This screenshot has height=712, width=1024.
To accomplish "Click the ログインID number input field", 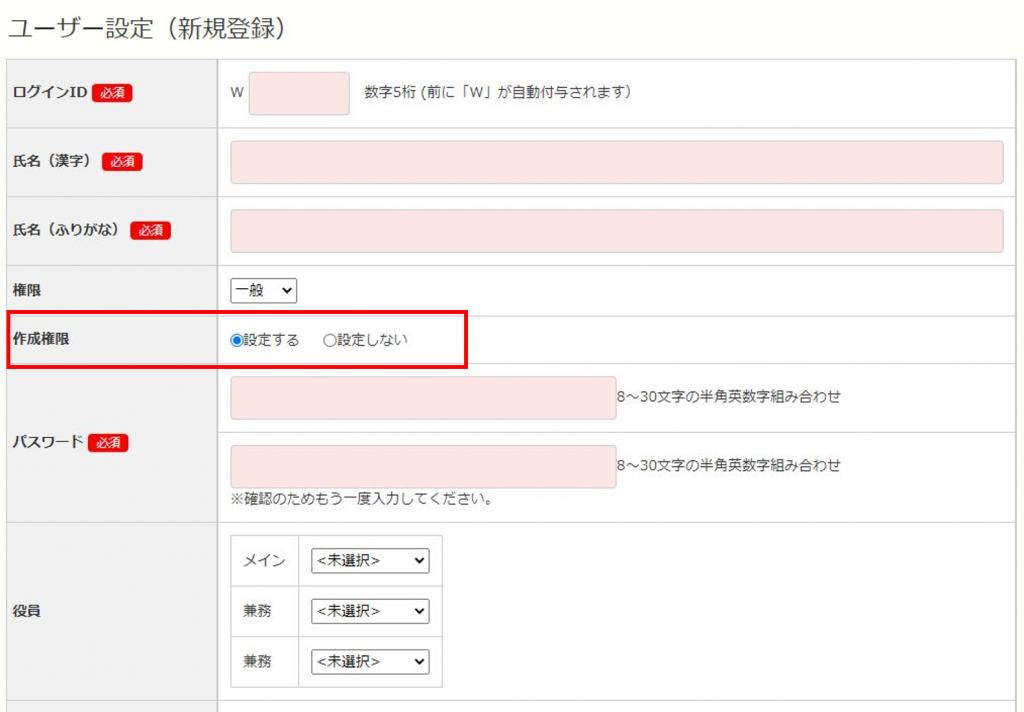I will [299, 93].
